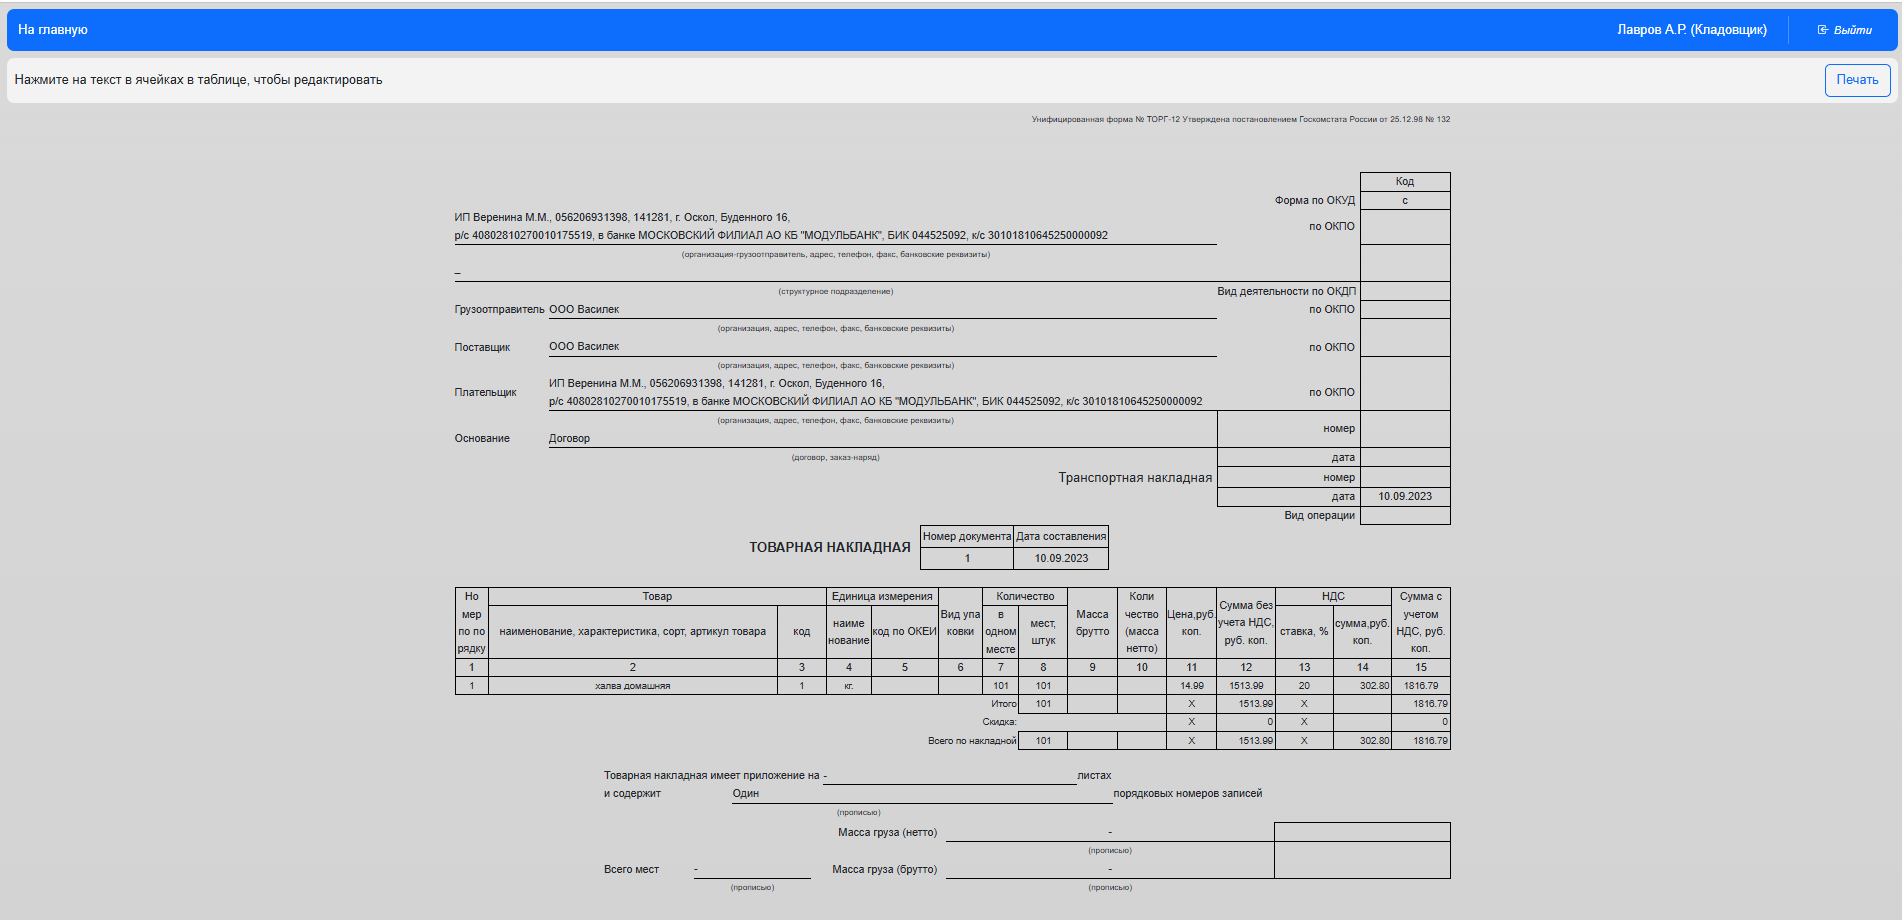Click the Вид операции label
This screenshot has width=1902, height=920.
(x=1320, y=516)
